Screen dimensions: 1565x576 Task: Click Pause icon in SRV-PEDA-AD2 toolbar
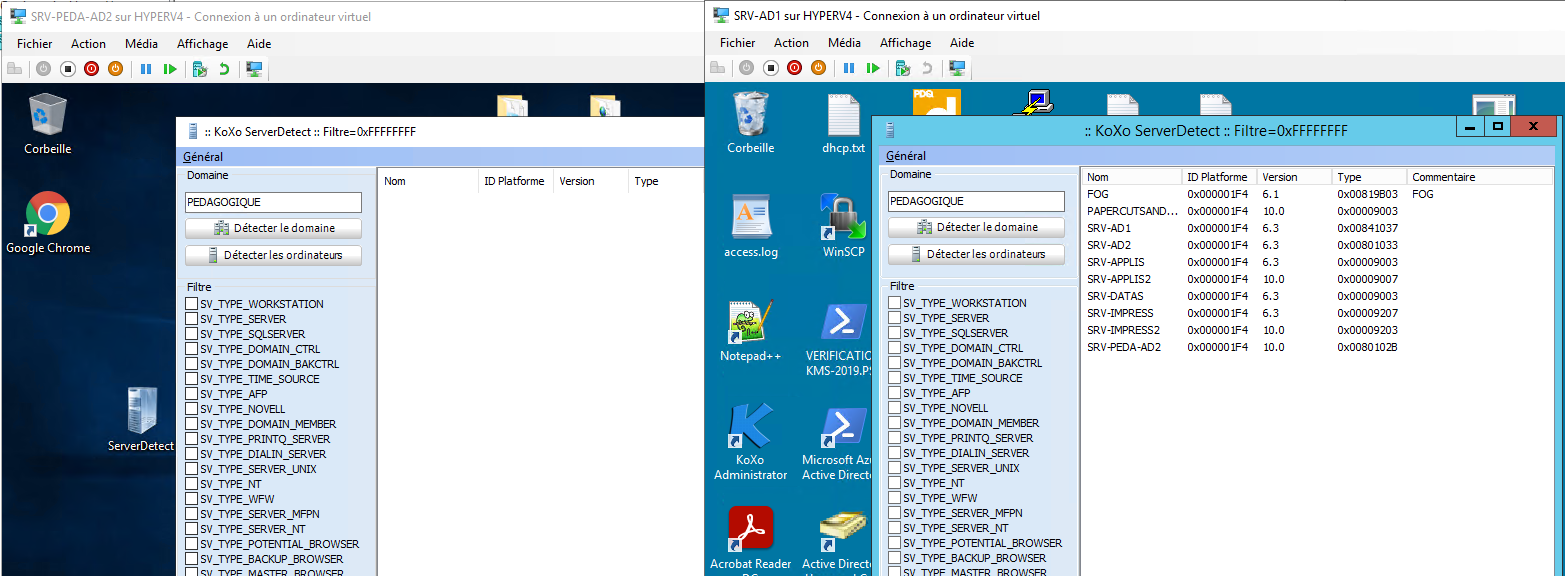pyautogui.click(x=146, y=69)
